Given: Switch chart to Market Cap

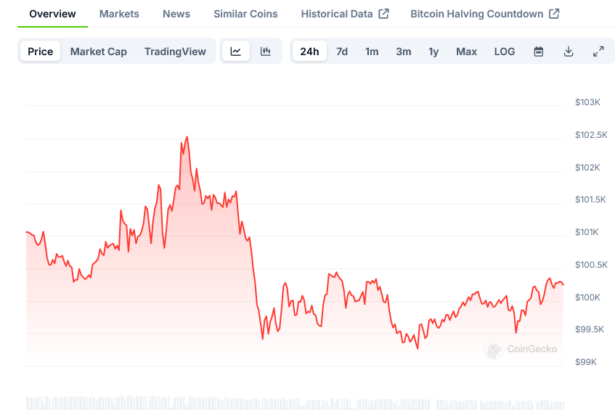Looking at the screenshot, I should pyautogui.click(x=98, y=51).
